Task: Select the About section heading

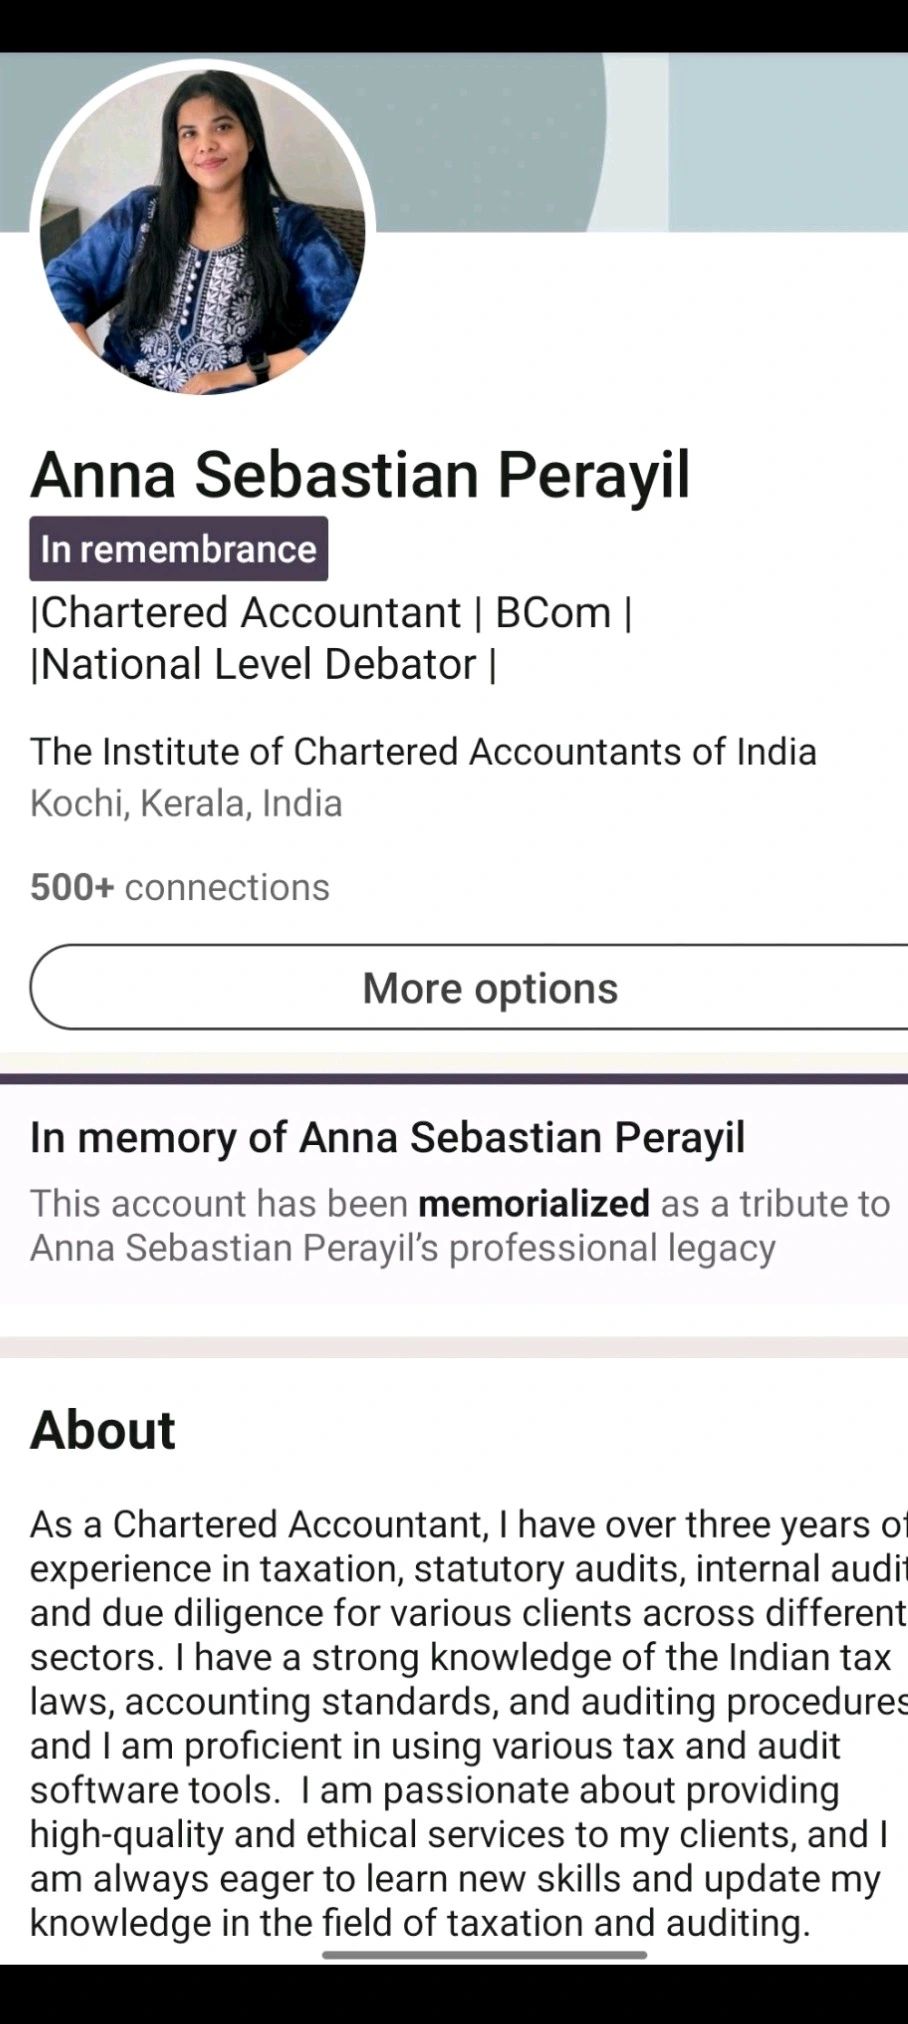Action: click(103, 1429)
